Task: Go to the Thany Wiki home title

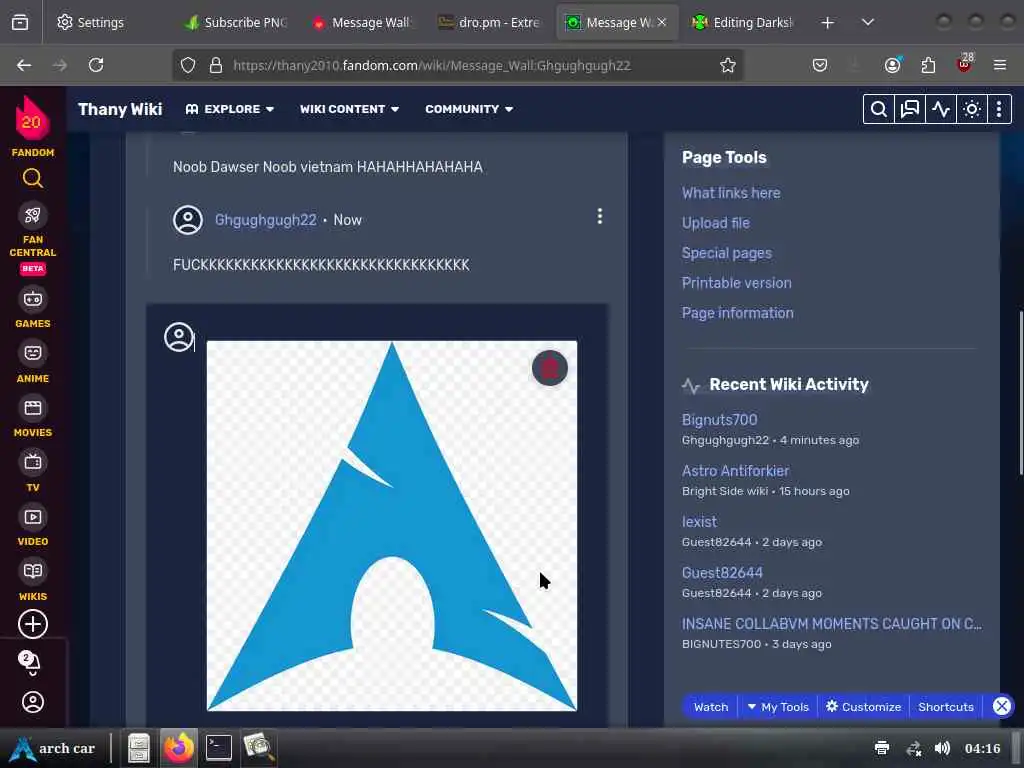Action: tap(120, 109)
